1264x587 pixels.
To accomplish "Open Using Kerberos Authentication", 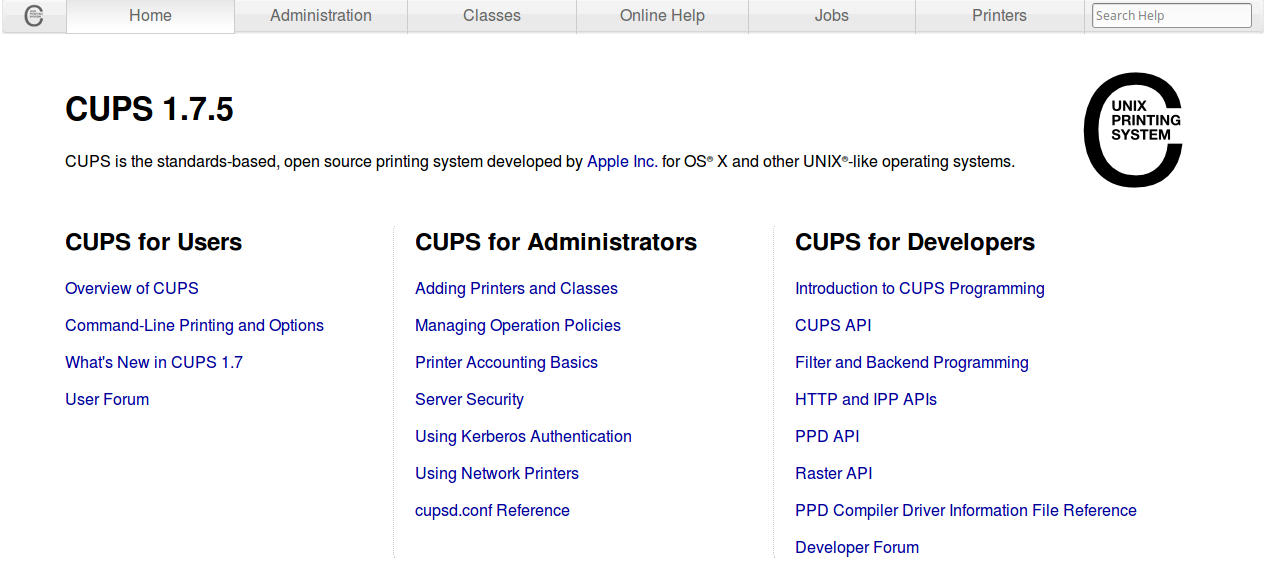I will pos(523,436).
